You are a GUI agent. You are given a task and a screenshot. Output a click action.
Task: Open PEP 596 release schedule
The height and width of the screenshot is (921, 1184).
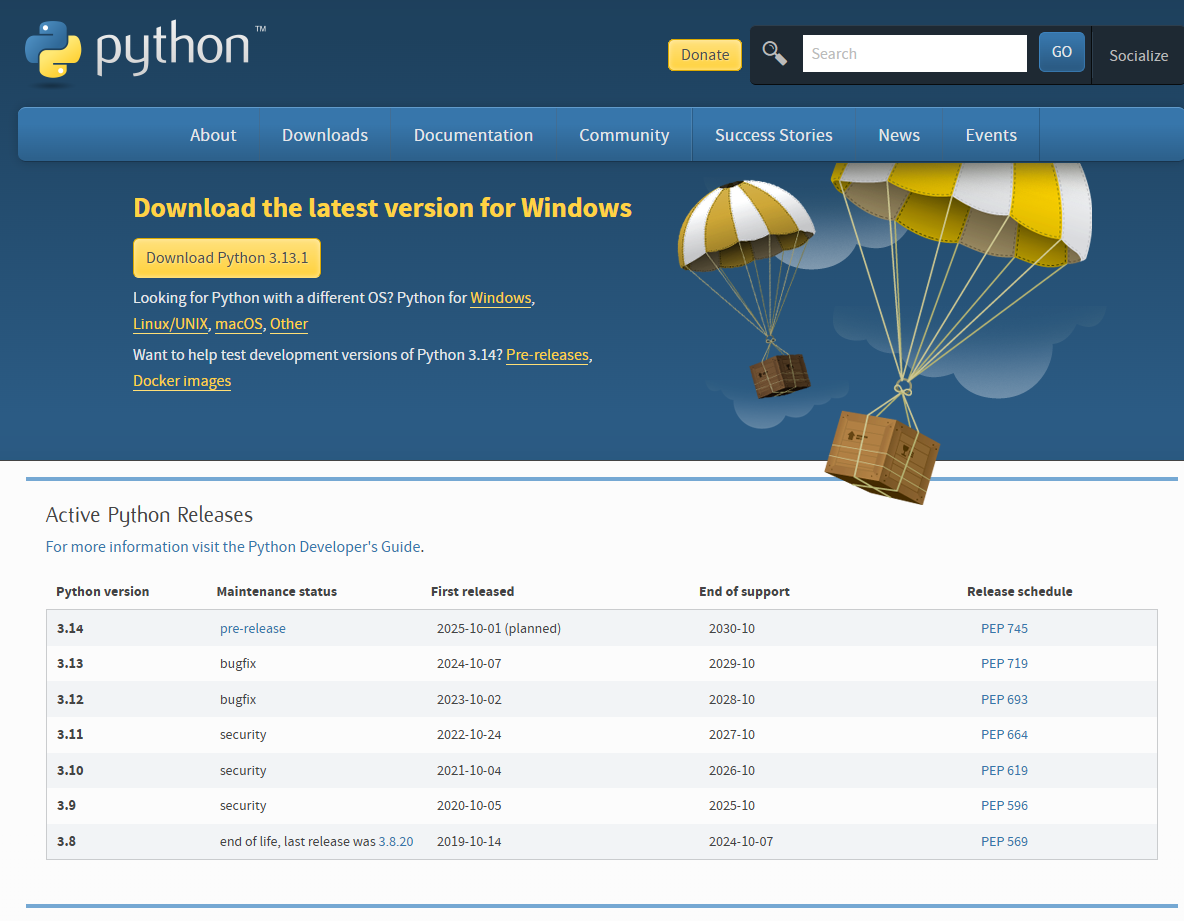point(1004,805)
